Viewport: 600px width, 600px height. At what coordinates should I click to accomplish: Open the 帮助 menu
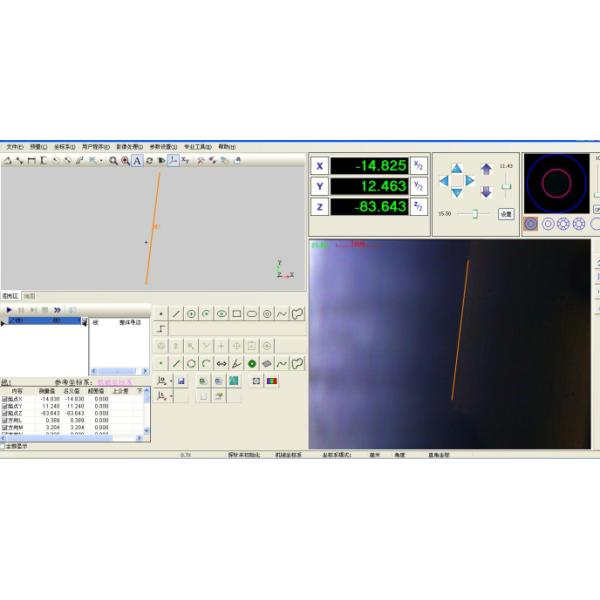(x=226, y=146)
